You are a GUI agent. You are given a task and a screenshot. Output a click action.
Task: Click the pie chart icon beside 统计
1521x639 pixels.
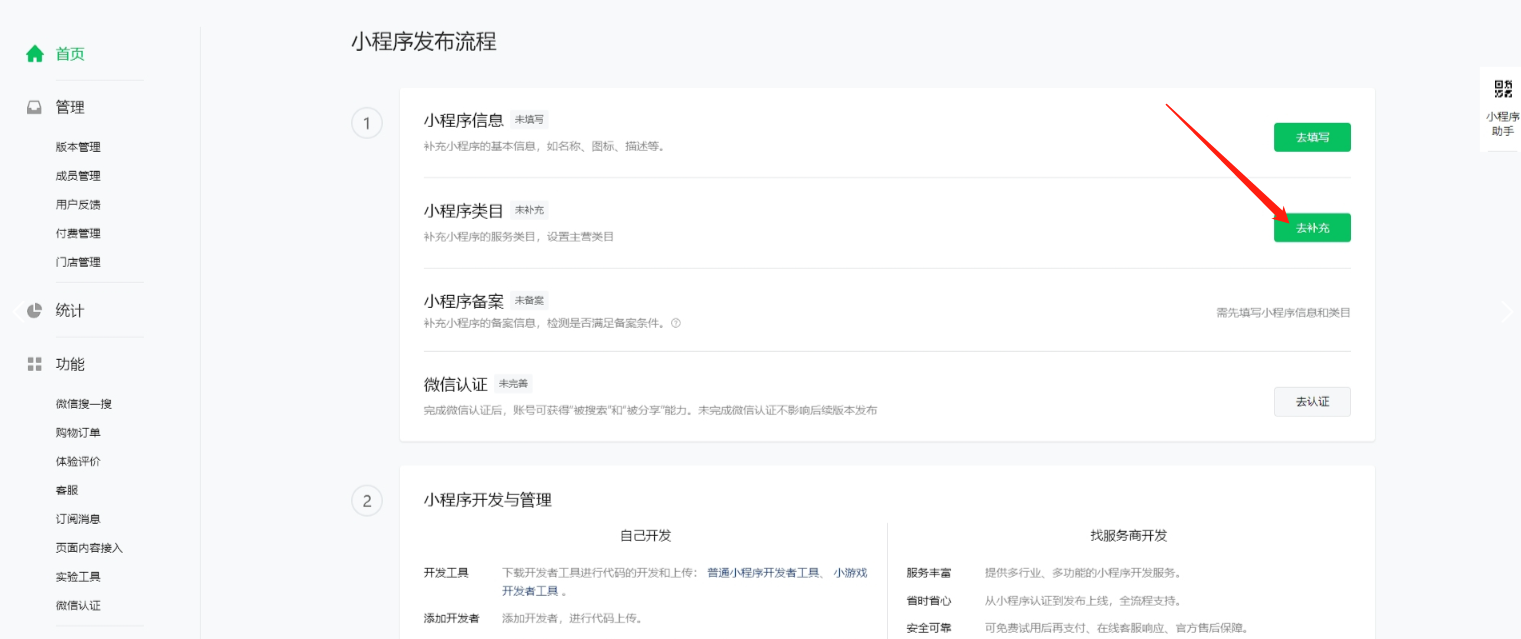click(35, 311)
